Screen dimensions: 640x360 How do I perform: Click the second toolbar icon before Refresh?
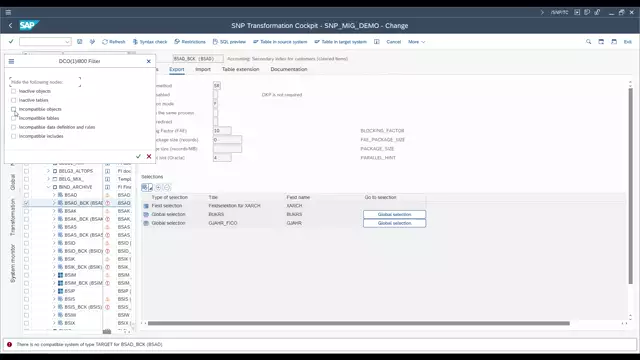pyautogui.click(x=92, y=42)
